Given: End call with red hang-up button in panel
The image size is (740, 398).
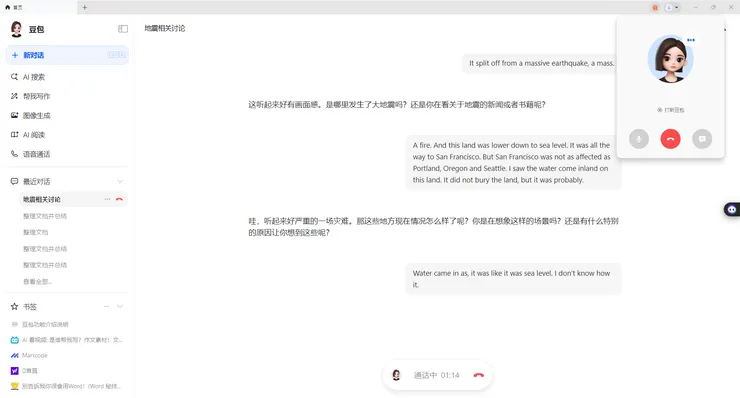Looking at the screenshot, I should pyautogui.click(x=670, y=139).
